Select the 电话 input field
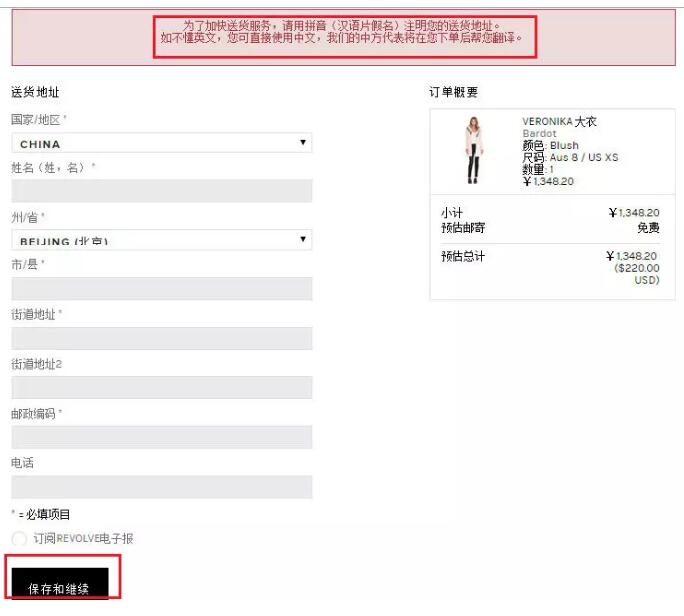The width and height of the screenshot is (684, 616). (161, 487)
